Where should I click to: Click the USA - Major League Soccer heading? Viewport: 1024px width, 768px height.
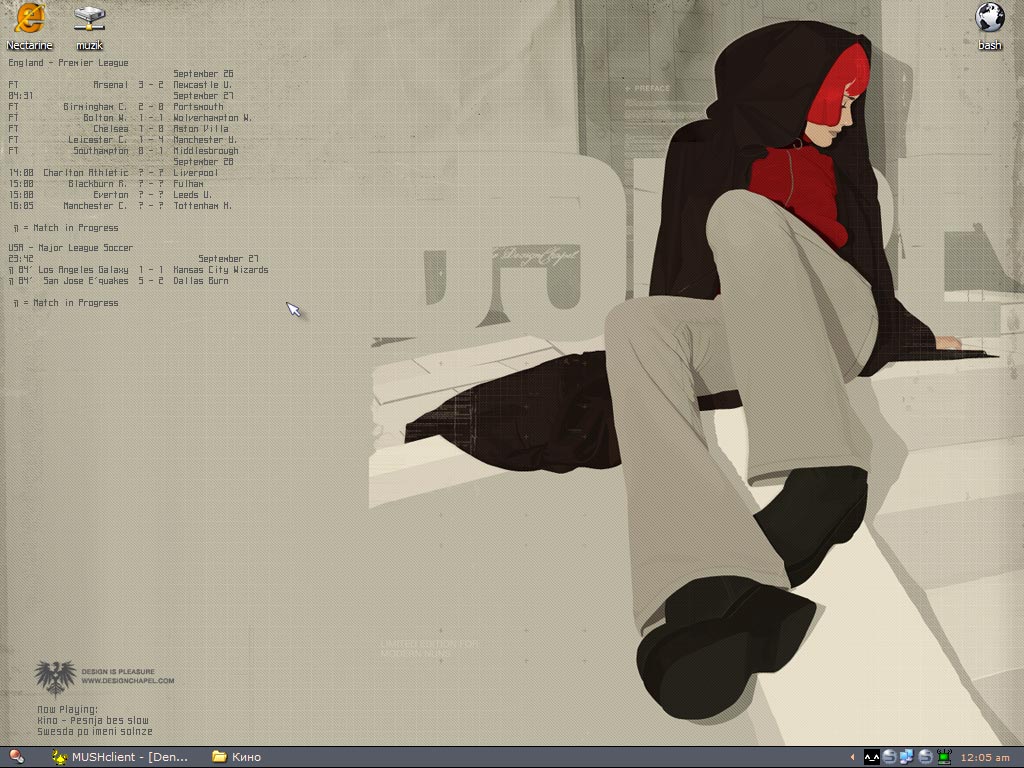70,248
